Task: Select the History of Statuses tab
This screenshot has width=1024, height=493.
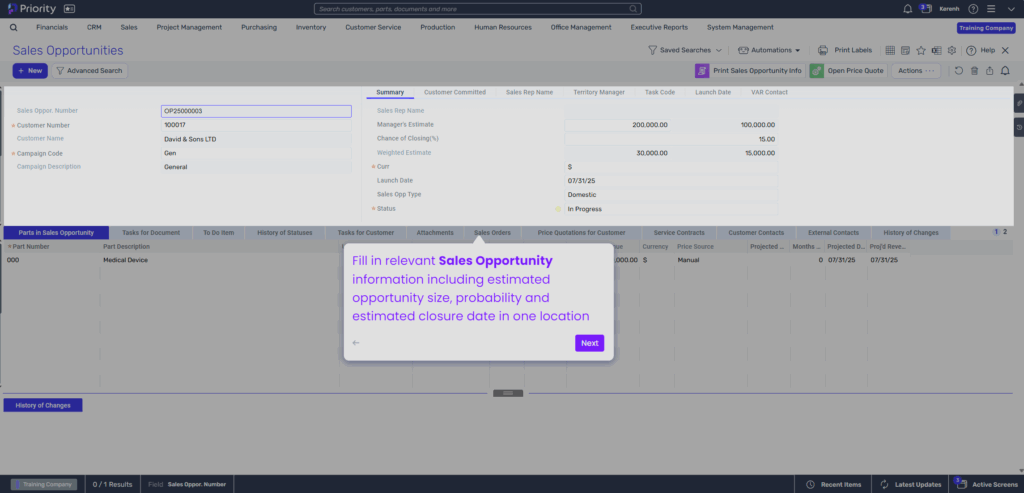Action: click(285, 232)
